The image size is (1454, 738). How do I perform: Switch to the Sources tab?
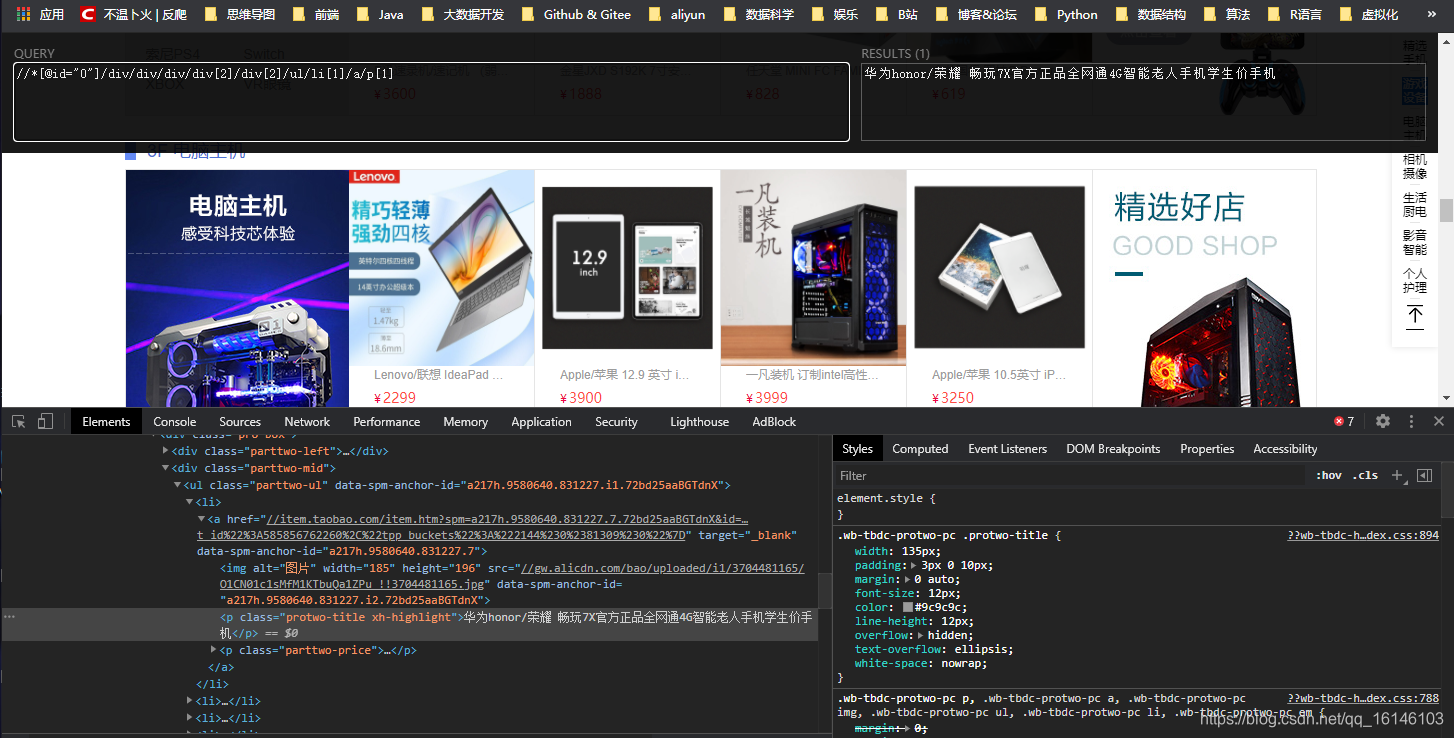coord(240,421)
